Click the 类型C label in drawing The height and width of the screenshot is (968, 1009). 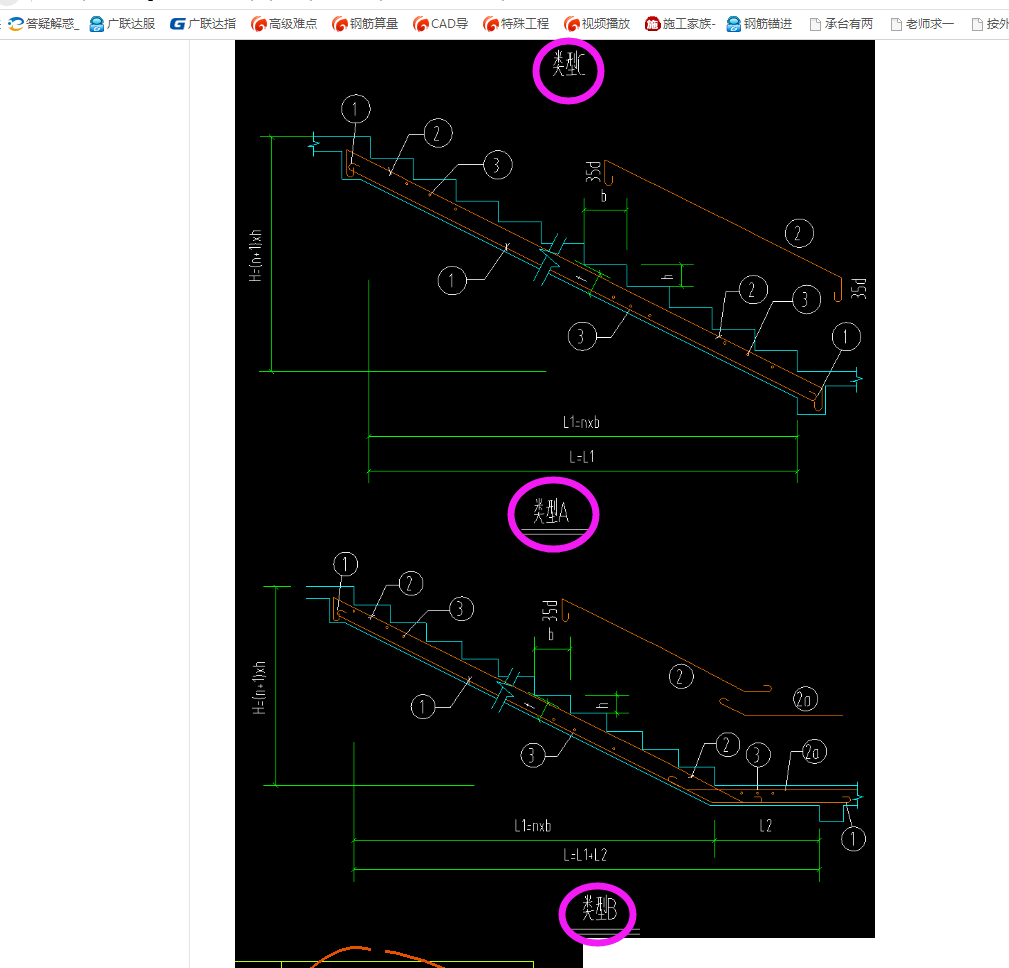point(568,64)
